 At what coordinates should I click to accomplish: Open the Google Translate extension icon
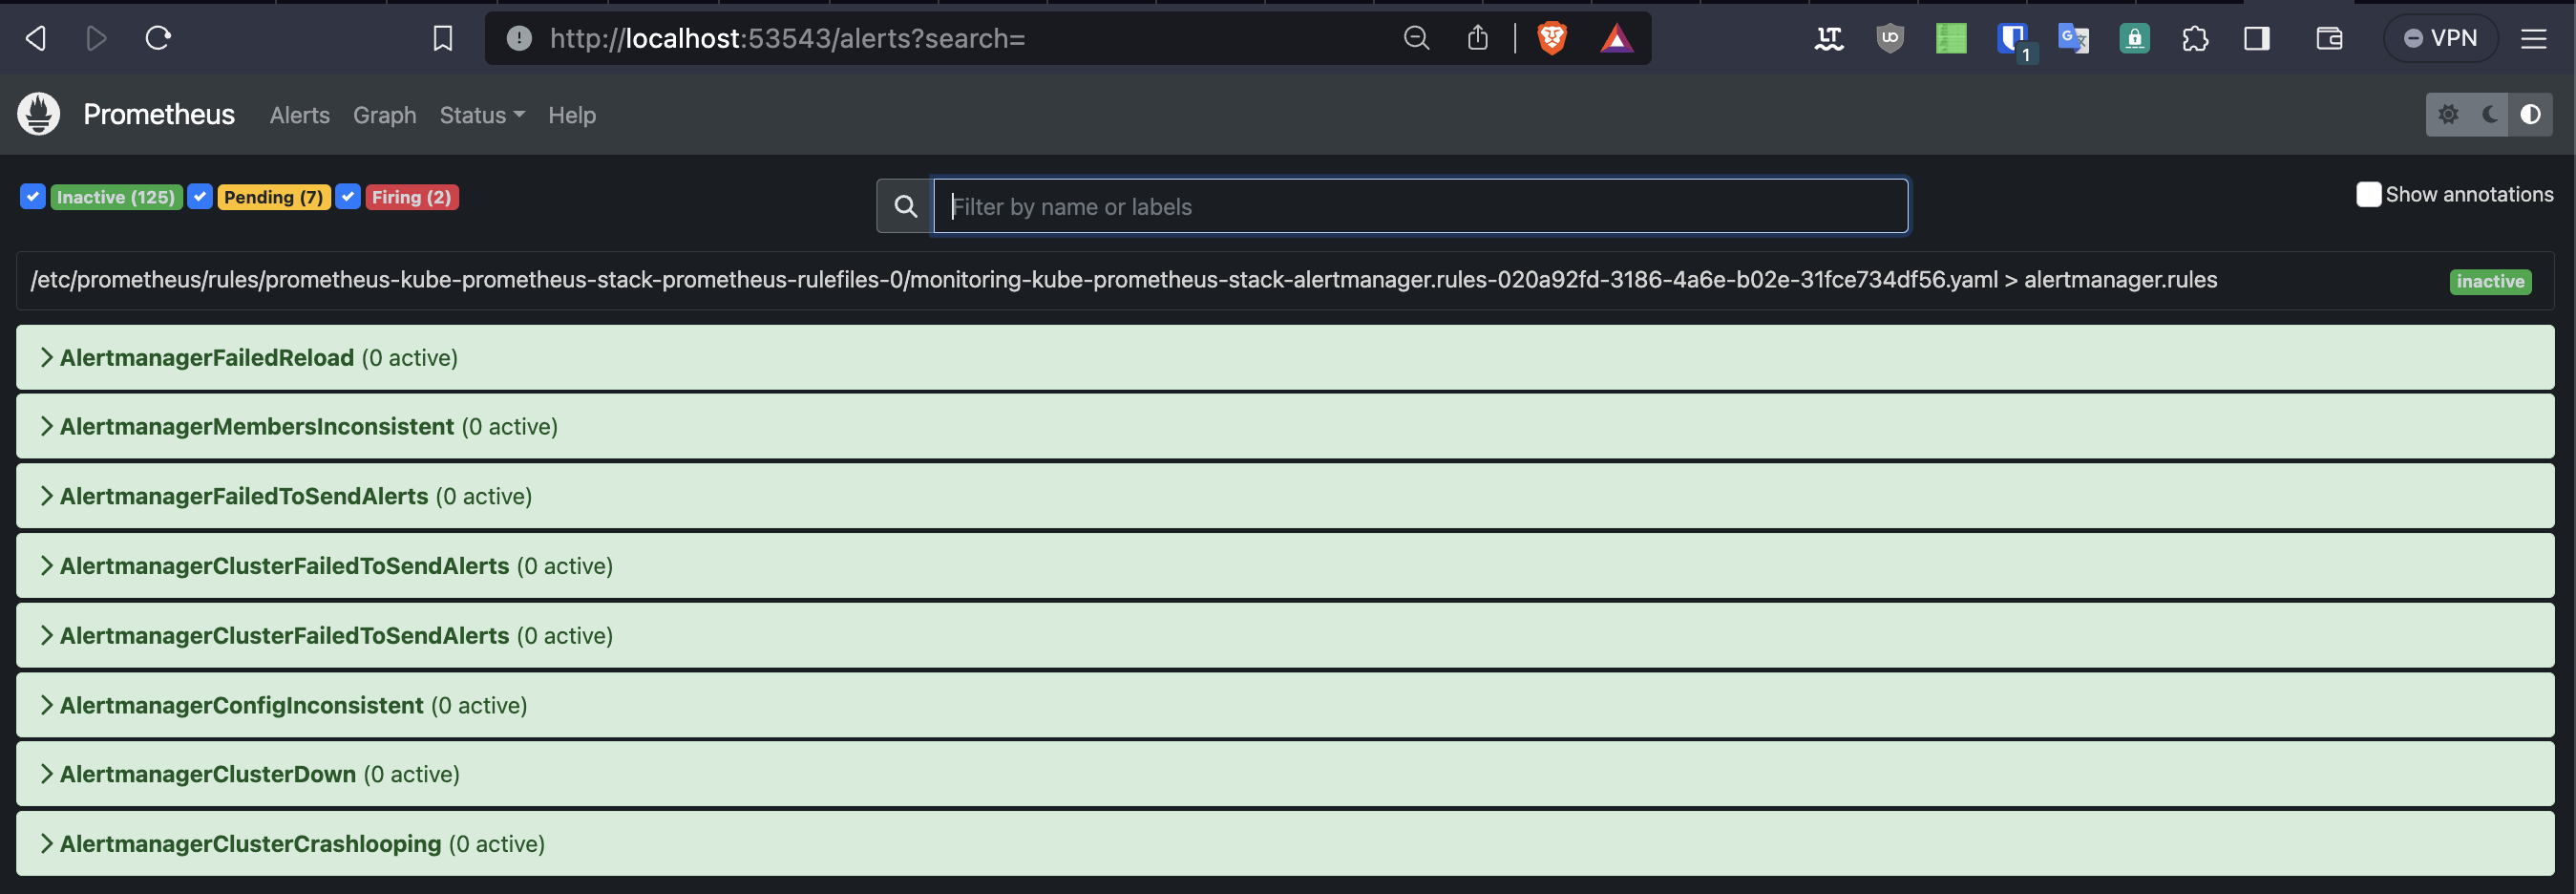2073,38
